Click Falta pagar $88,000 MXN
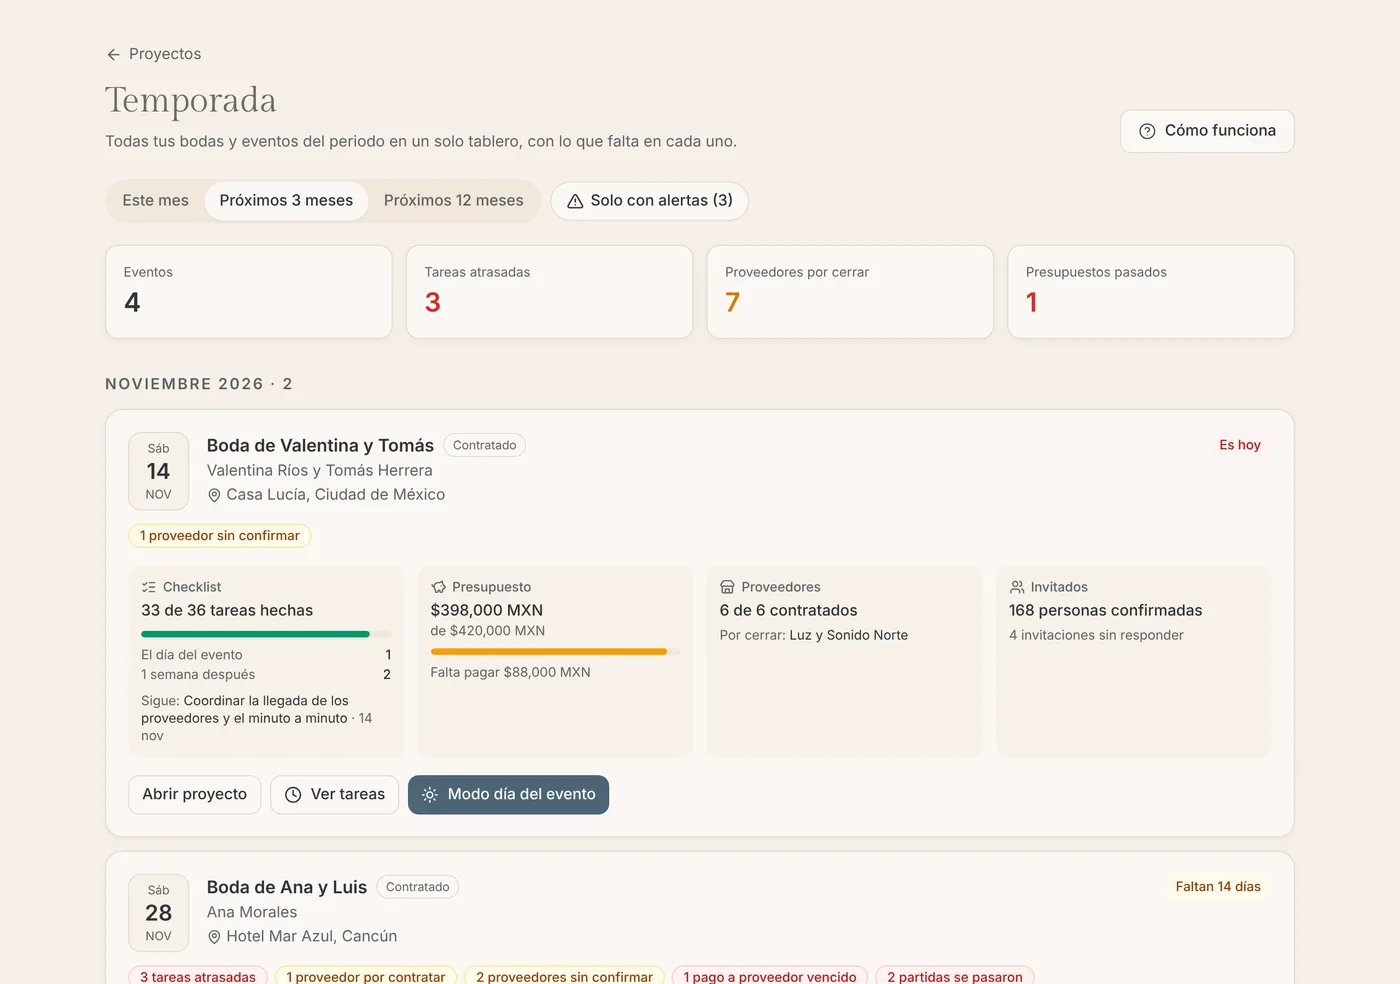This screenshot has width=1400, height=984. [511, 673]
